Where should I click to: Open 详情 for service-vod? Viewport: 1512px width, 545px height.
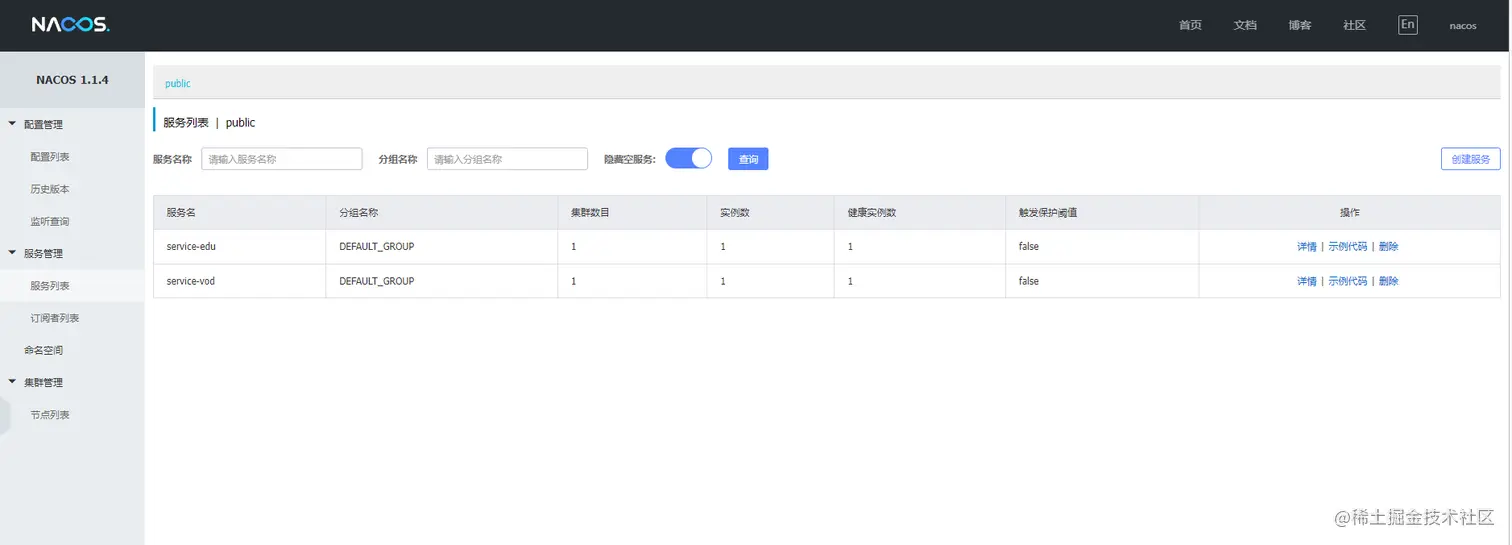pyautogui.click(x=1307, y=282)
